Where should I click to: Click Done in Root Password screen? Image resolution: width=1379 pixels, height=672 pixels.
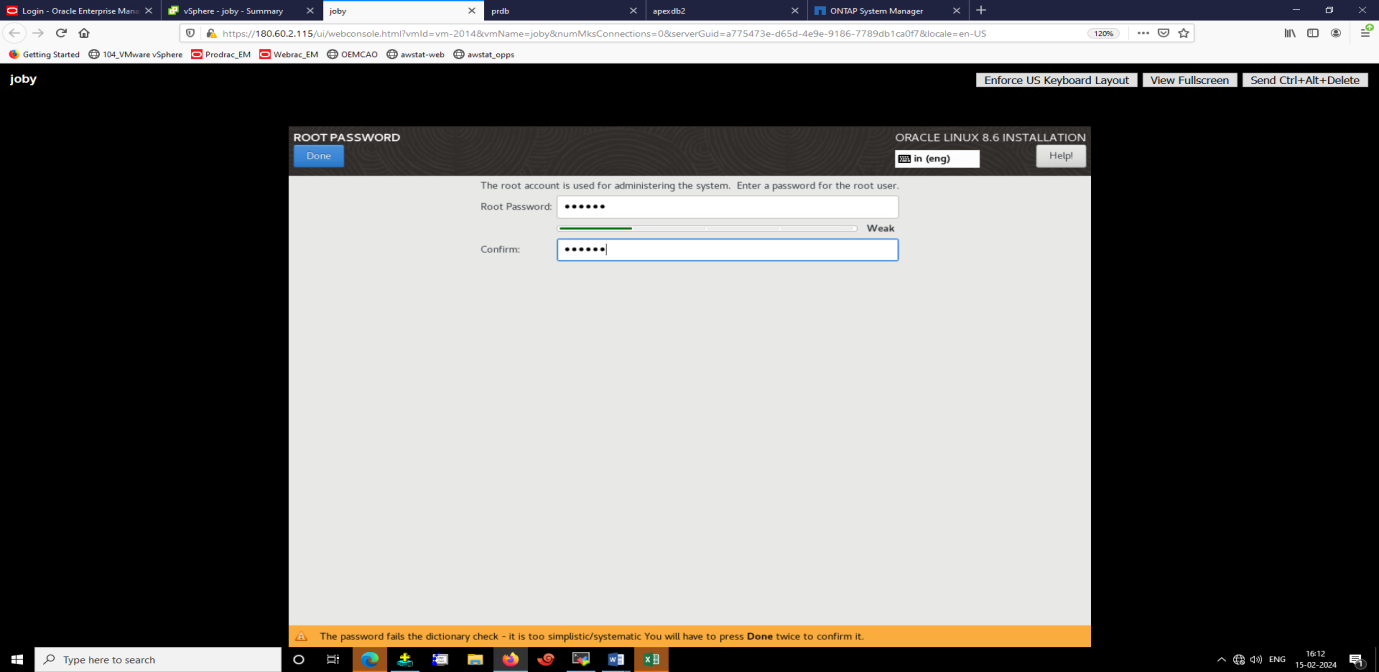point(319,156)
